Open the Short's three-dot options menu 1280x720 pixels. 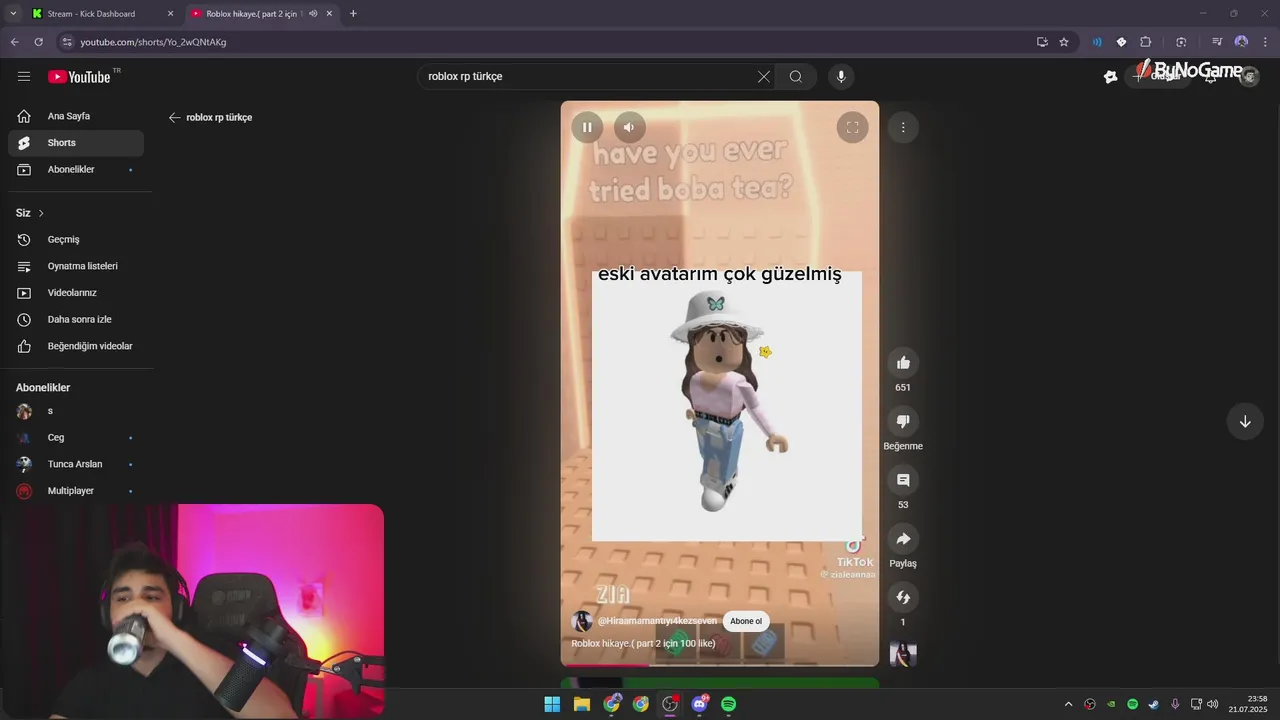[903, 127]
